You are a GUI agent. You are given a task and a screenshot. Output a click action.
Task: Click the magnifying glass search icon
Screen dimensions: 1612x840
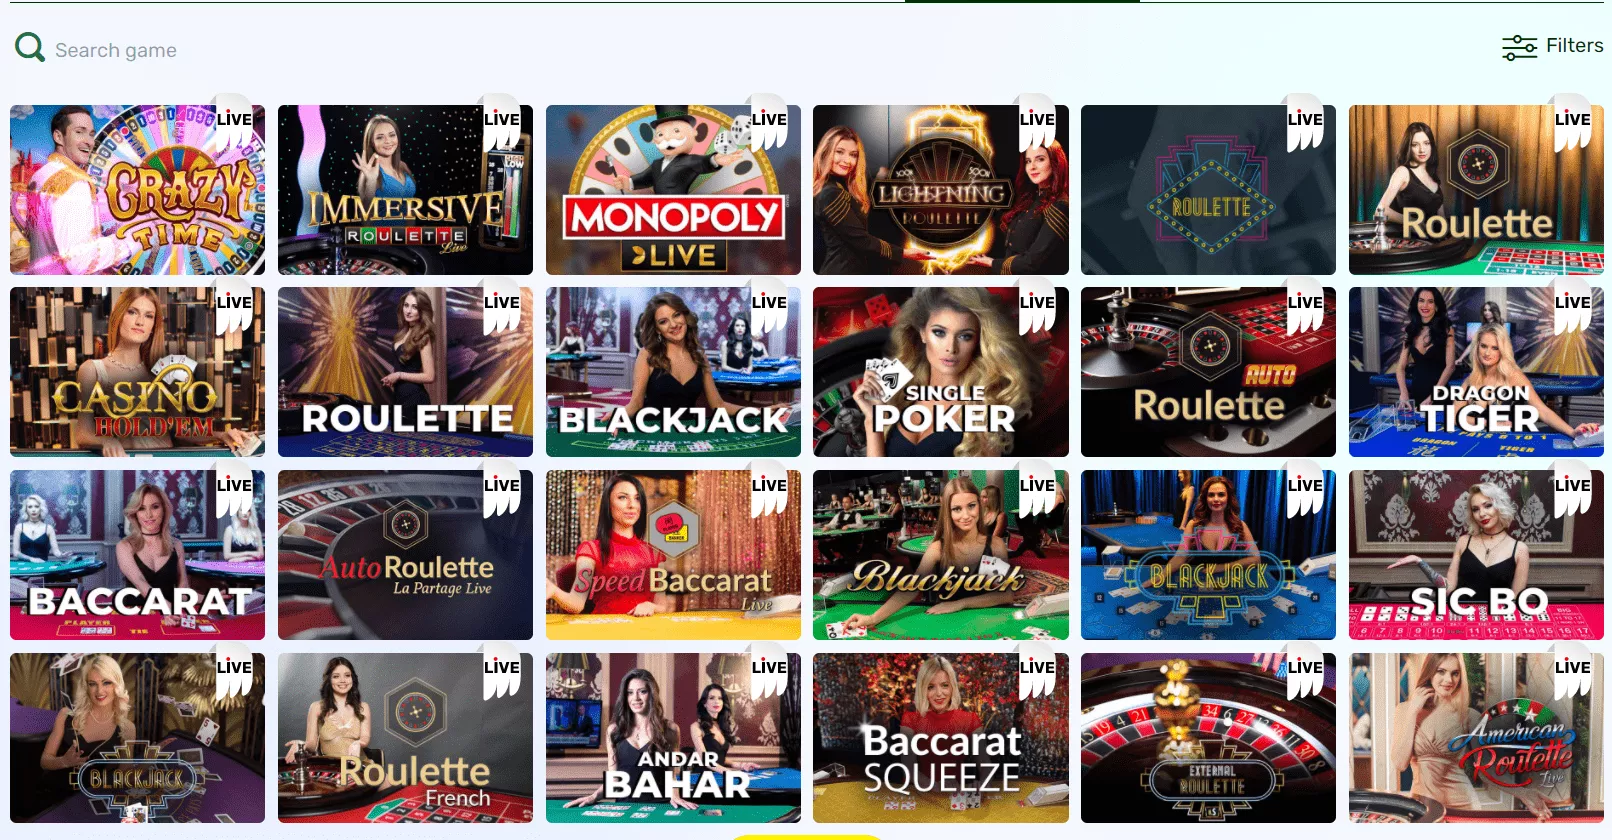click(x=30, y=47)
